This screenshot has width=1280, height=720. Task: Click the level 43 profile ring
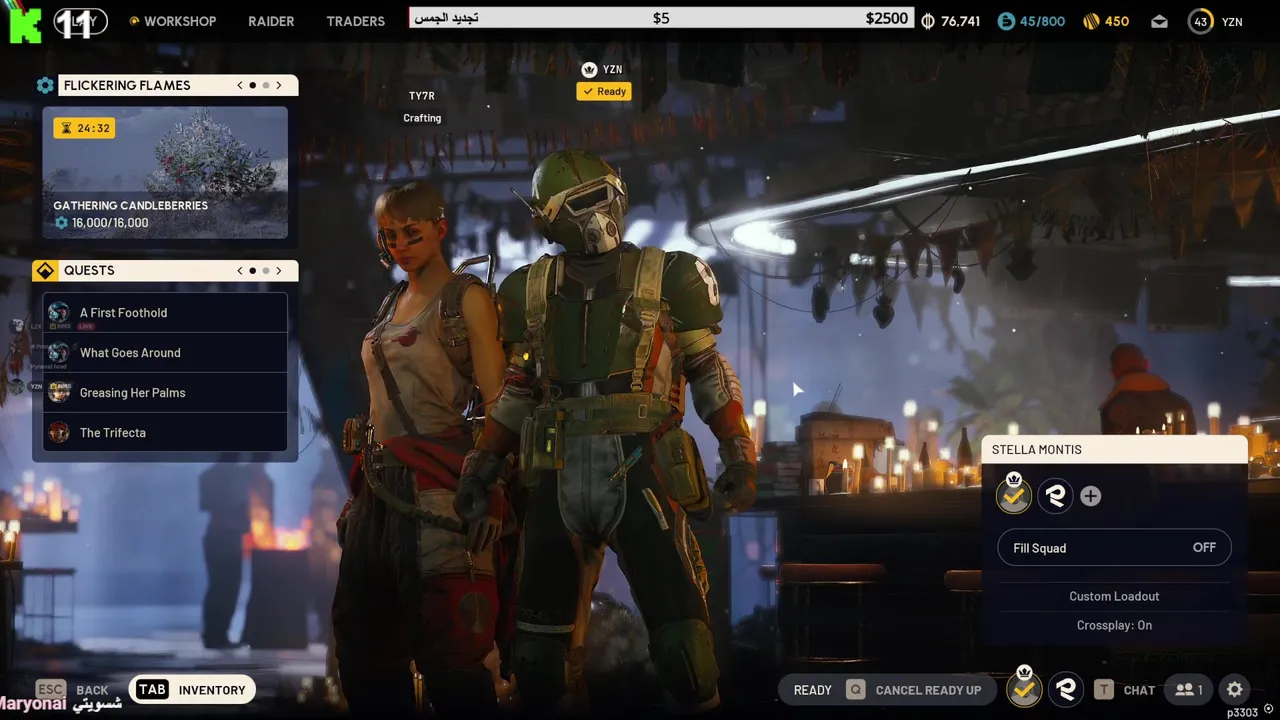pyautogui.click(x=1201, y=21)
